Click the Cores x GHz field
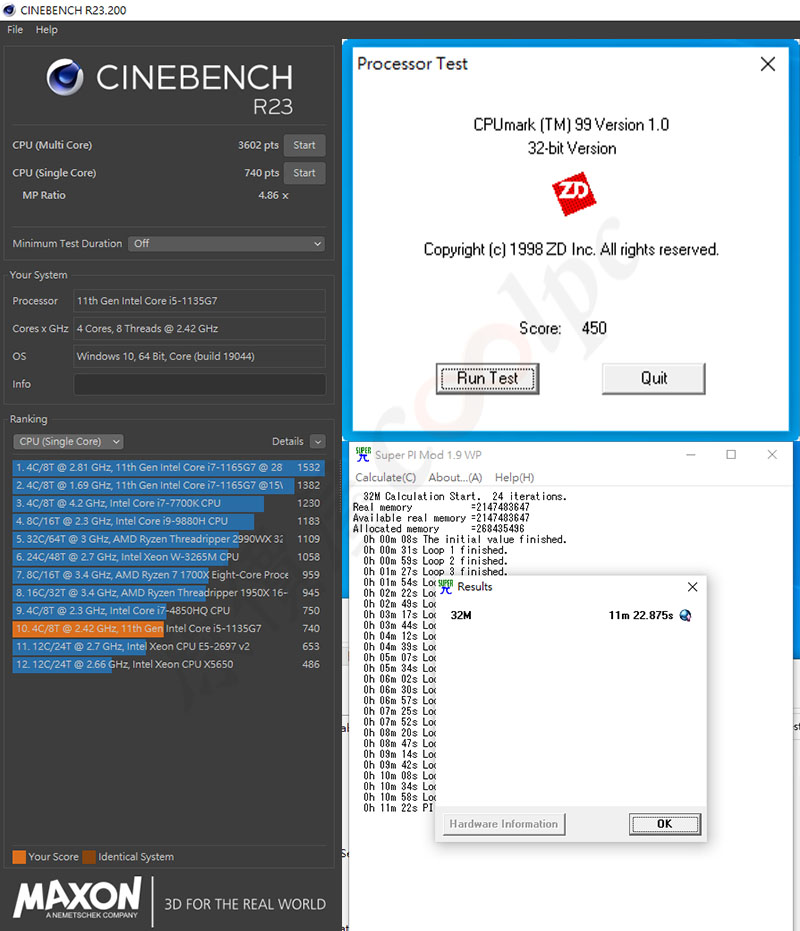800x931 pixels. [x=200, y=329]
